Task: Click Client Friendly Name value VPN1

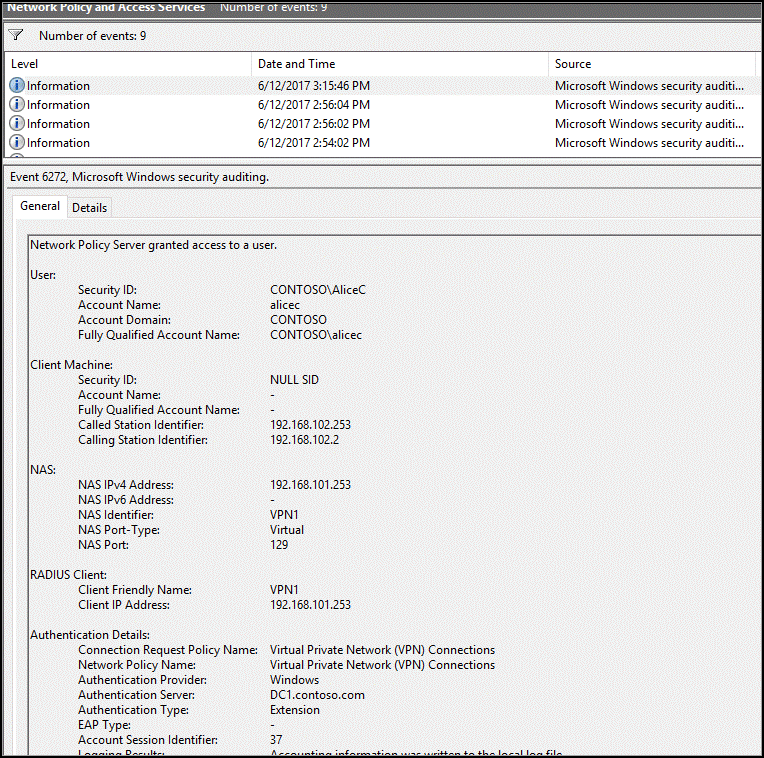Action: 284,590
